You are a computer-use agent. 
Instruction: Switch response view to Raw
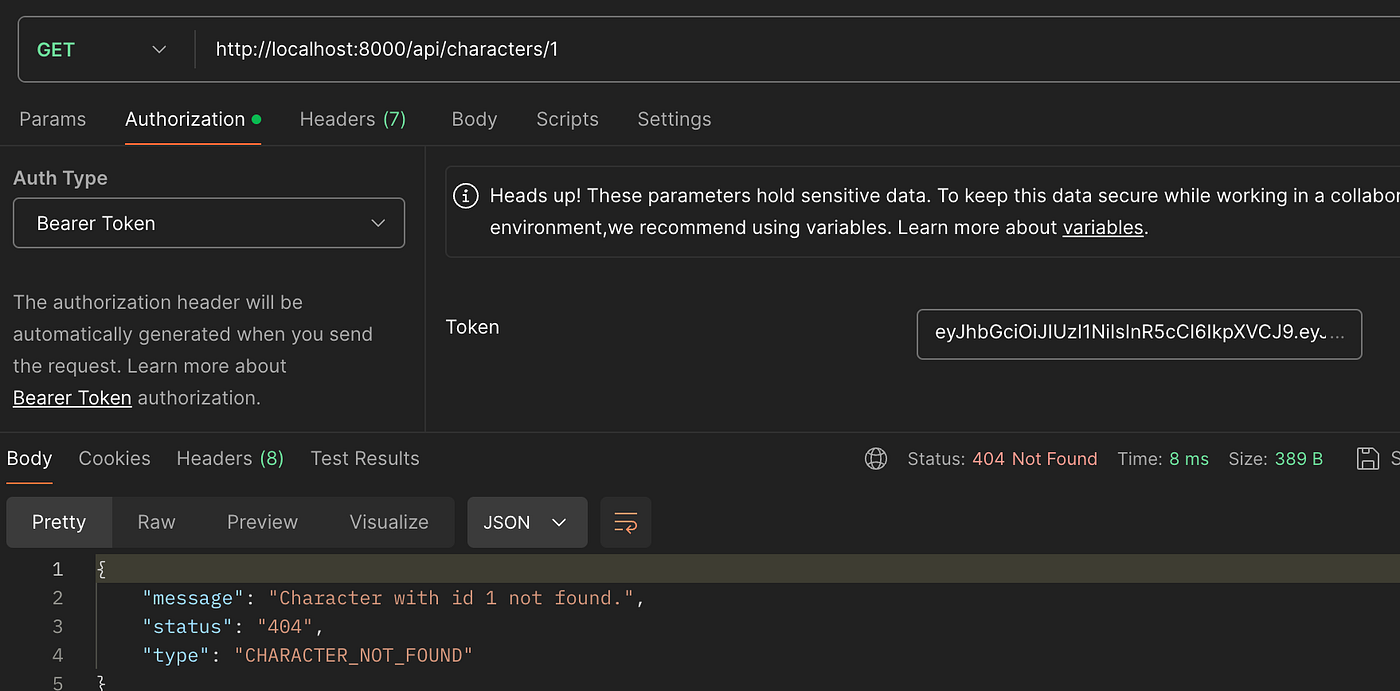[x=156, y=522]
